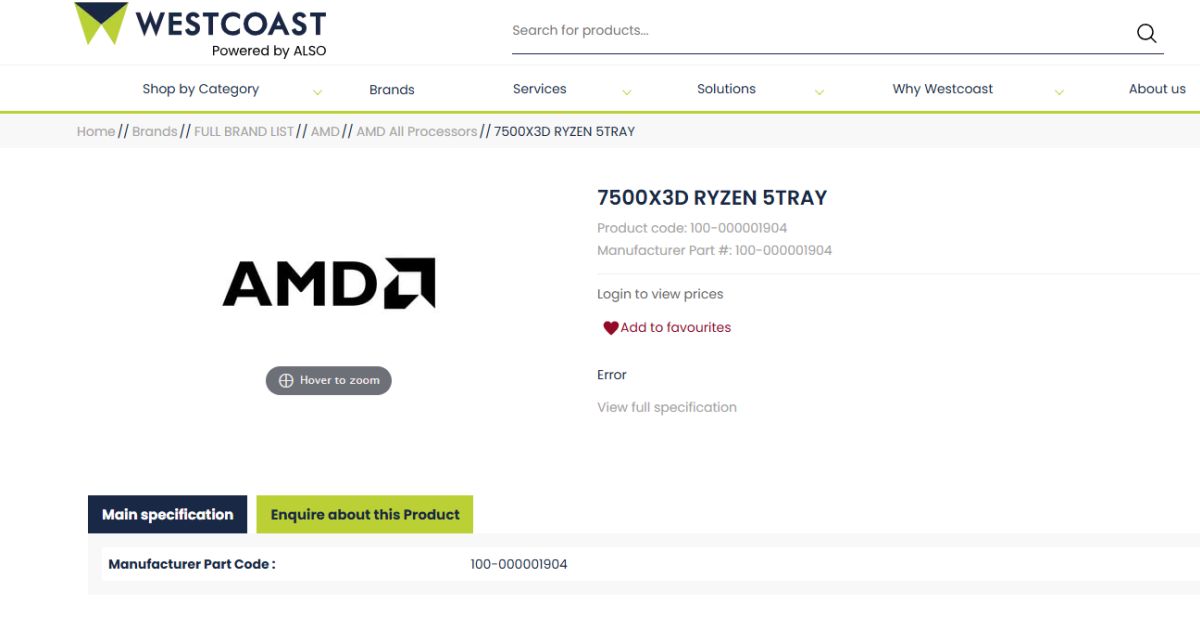Switch to Main specification tab
Image resolution: width=1200 pixels, height=629 pixels.
tap(167, 515)
